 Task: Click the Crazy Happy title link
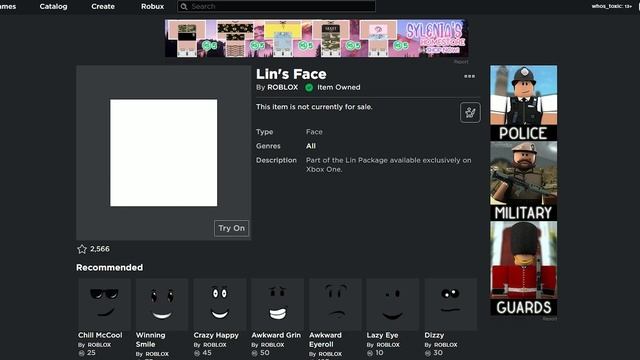(216, 335)
